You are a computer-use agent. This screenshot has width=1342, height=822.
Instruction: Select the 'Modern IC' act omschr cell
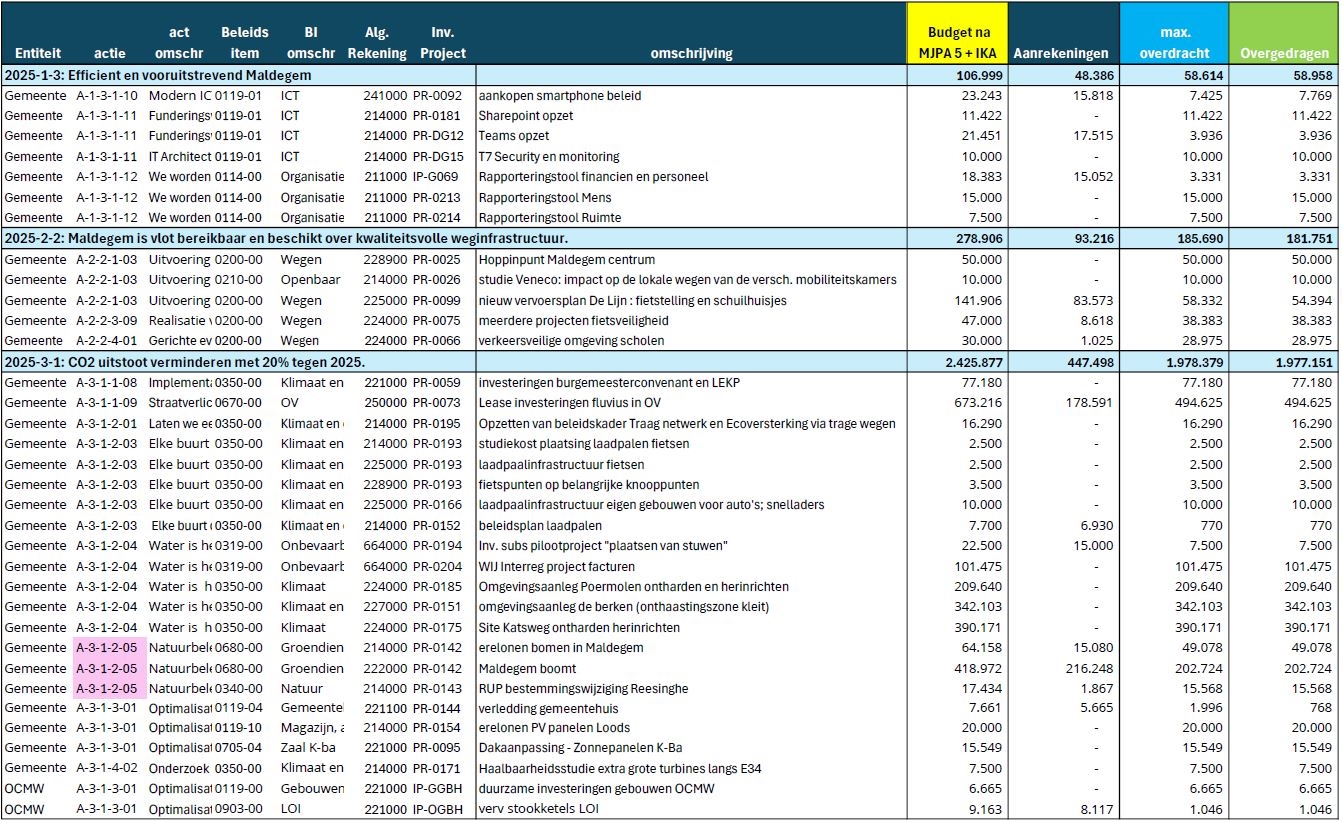point(180,96)
